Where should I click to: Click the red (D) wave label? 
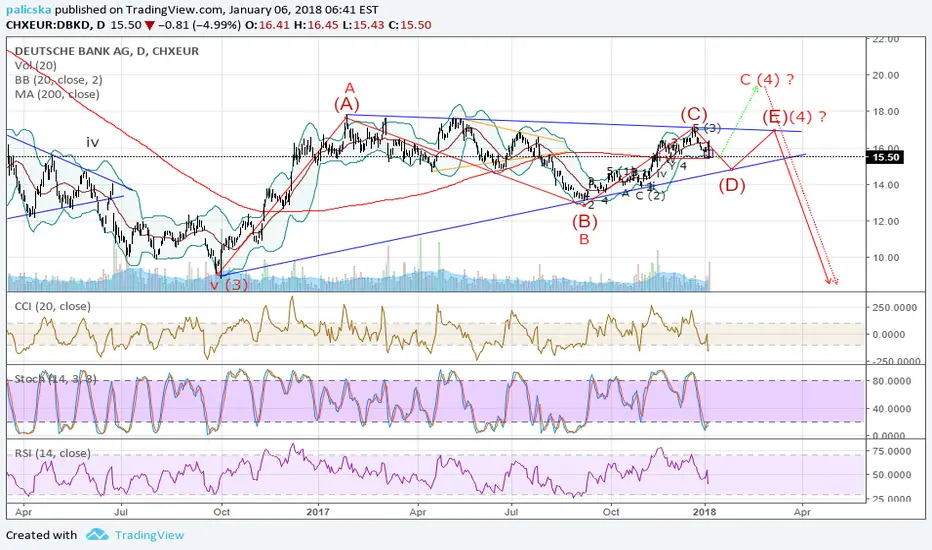[732, 185]
